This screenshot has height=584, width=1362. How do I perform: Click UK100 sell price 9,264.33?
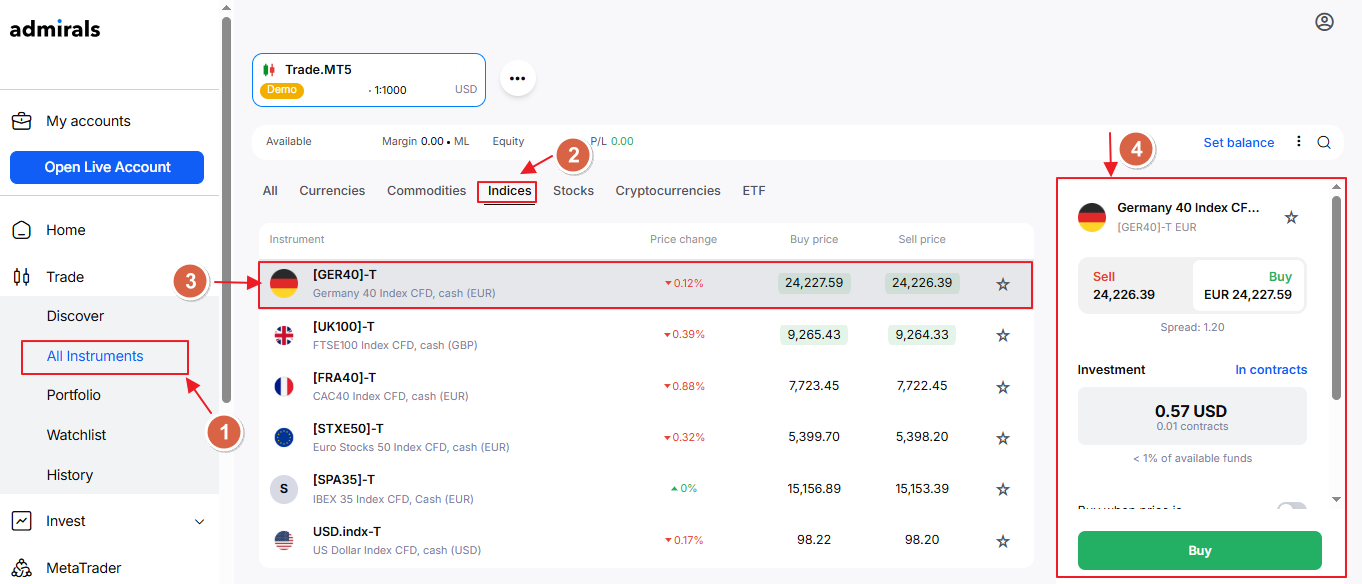click(921, 334)
